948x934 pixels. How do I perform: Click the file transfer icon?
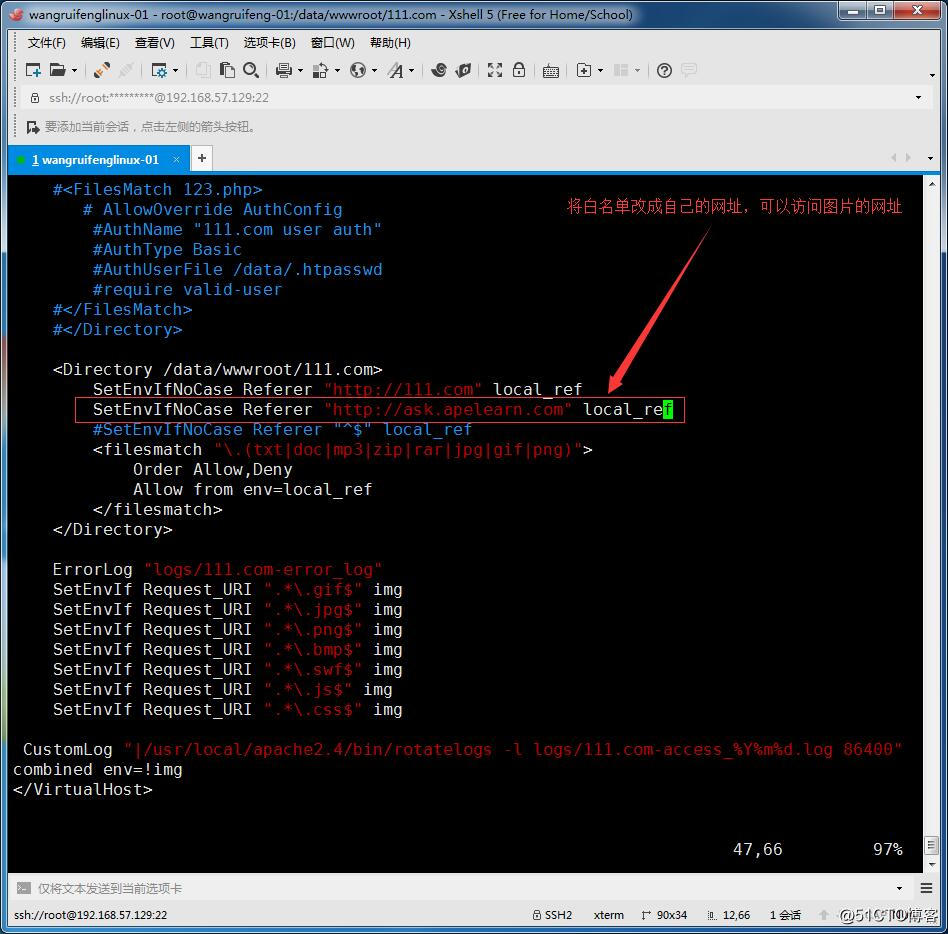coord(320,71)
